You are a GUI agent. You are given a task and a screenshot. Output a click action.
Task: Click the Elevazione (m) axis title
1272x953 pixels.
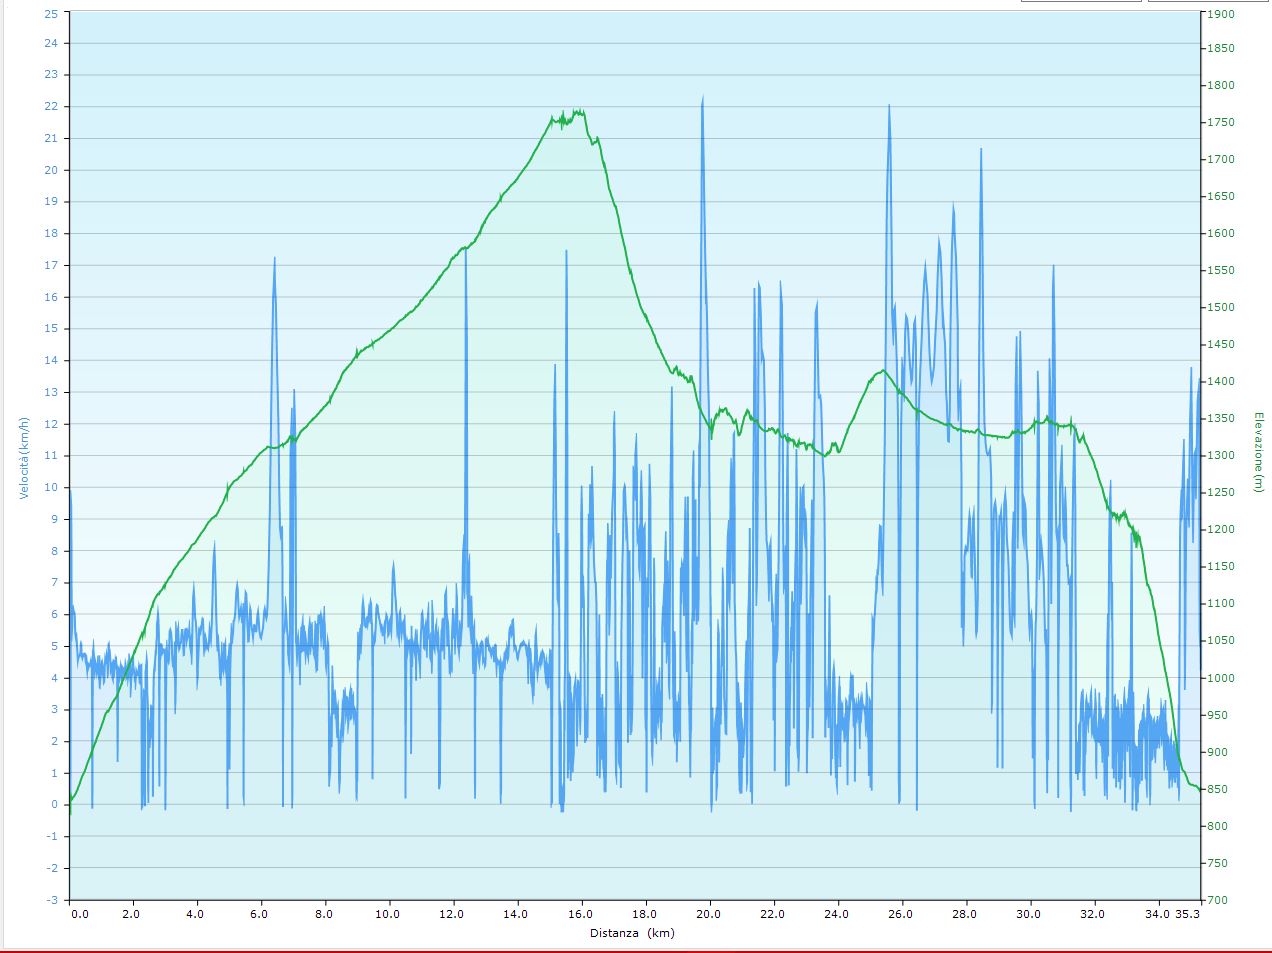tap(1258, 457)
